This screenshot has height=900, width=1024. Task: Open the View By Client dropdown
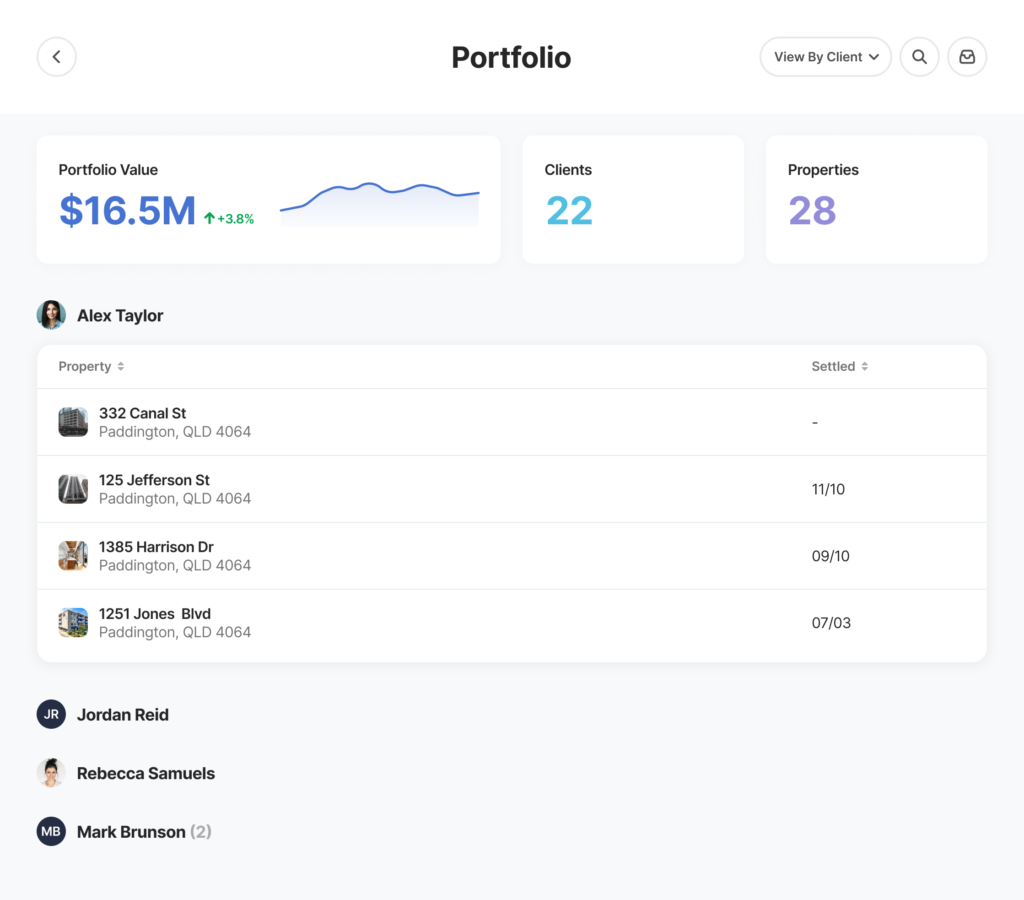pos(825,57)
